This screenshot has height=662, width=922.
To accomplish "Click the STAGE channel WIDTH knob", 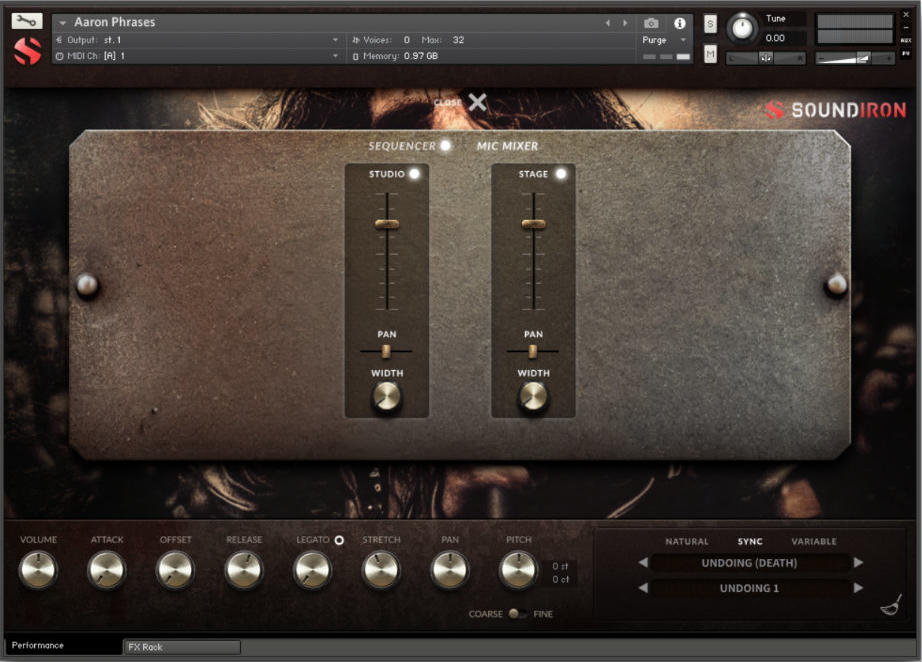I will coord(533,397).
